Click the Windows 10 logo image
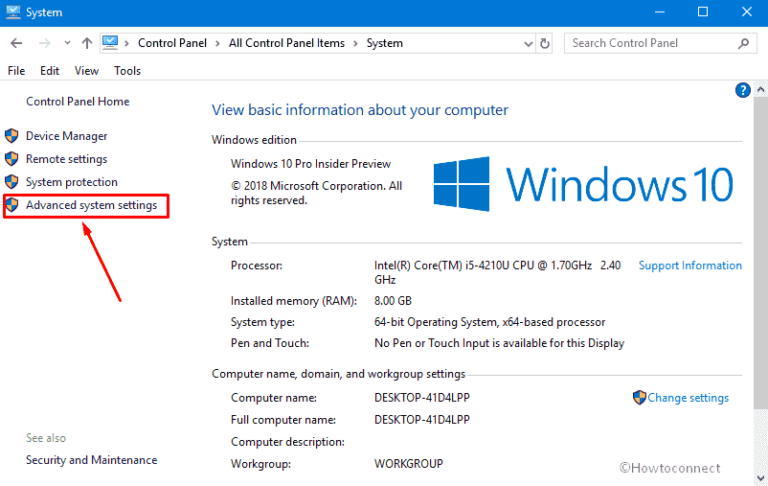Image resolution: width=768 pixels, height=486 pixels. (583, 184)
